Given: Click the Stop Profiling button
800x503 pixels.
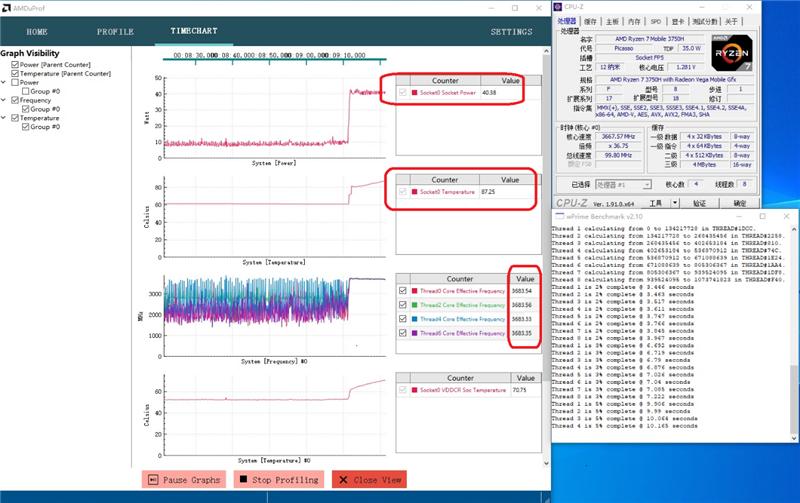Looking at the screenshot, I should pyautogui.click(x=278, y=480).
